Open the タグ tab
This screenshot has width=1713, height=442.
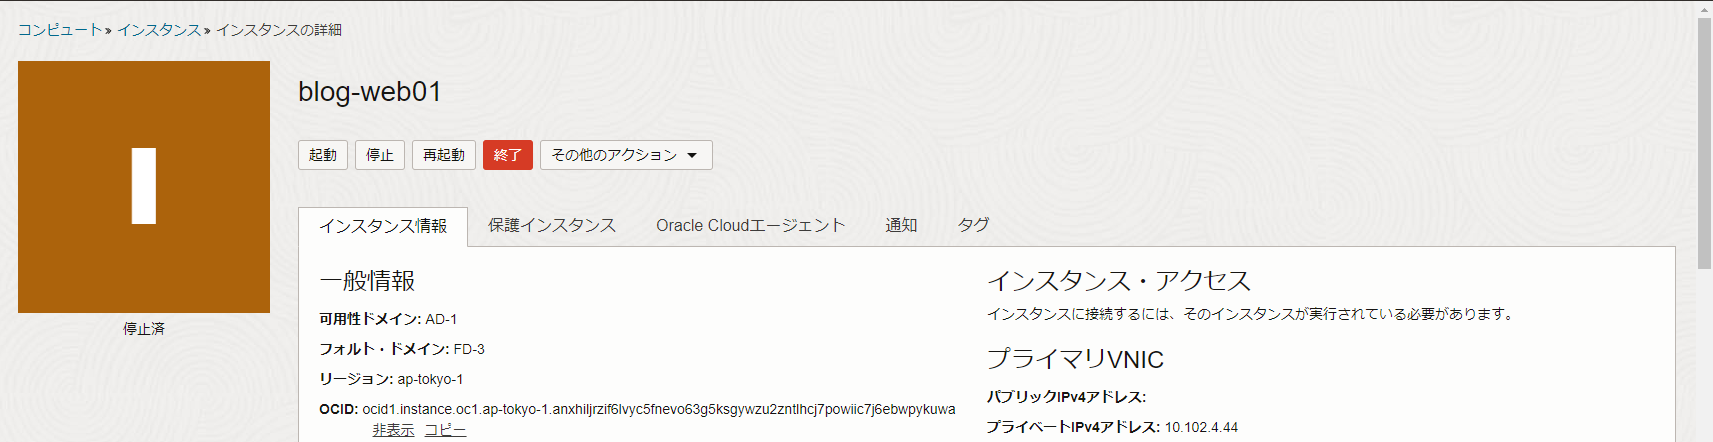point(973,226)
